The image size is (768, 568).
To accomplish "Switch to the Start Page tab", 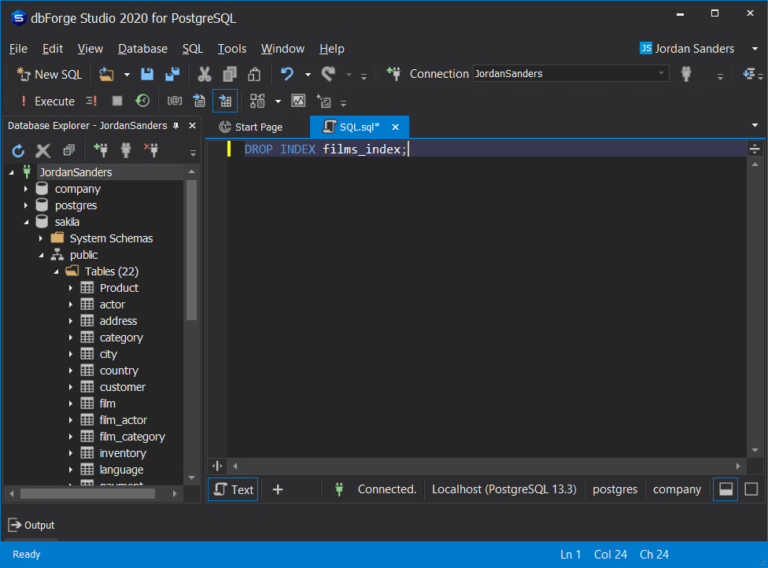I will (x=251, y=127).
